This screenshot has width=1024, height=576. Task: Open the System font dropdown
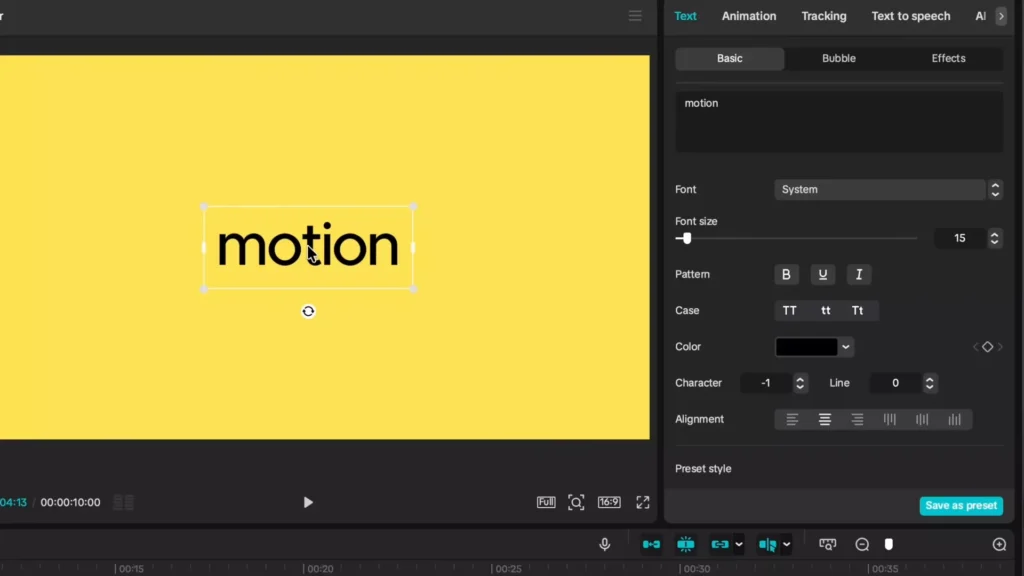point(880,189)
